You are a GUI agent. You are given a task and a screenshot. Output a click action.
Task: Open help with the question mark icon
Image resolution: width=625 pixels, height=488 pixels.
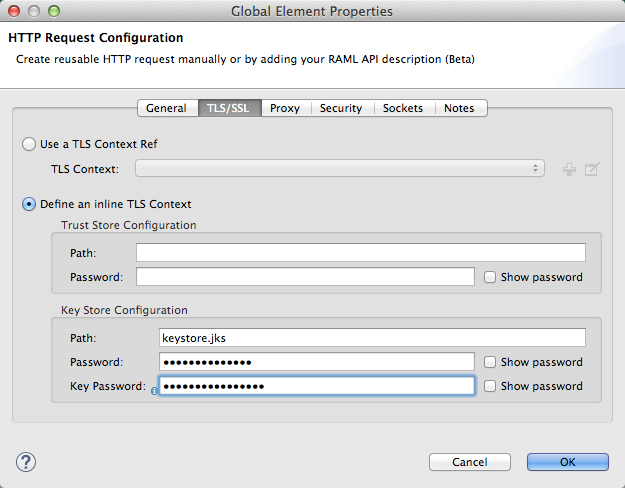[27, 461]
